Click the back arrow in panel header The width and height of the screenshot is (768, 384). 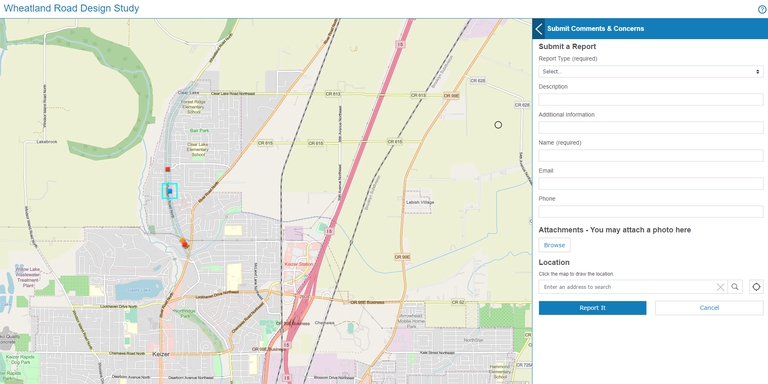(x=539, y=29)
